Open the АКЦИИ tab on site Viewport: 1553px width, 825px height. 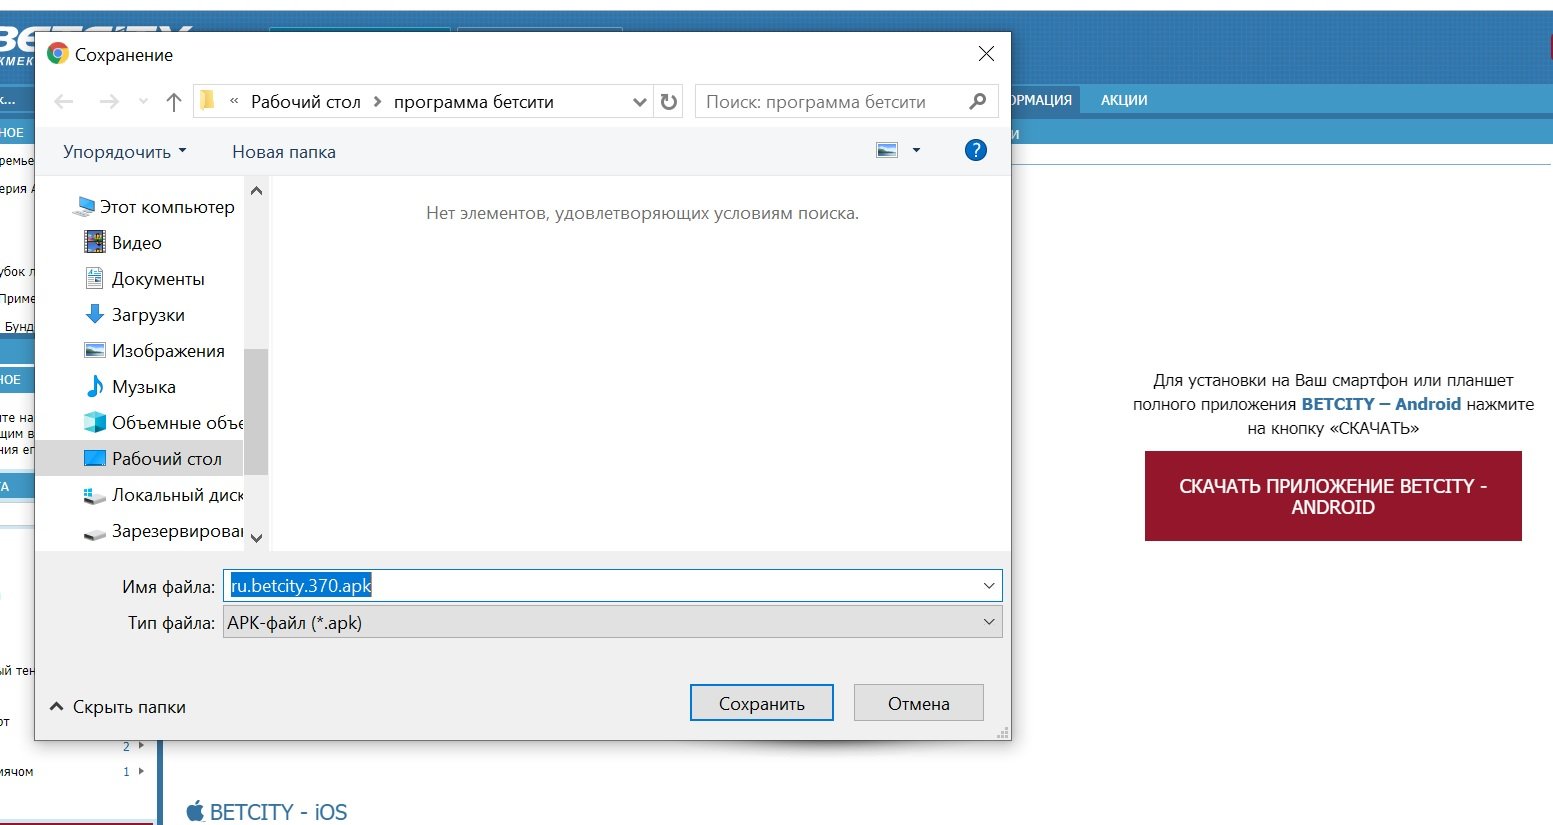pos(1124,100)
